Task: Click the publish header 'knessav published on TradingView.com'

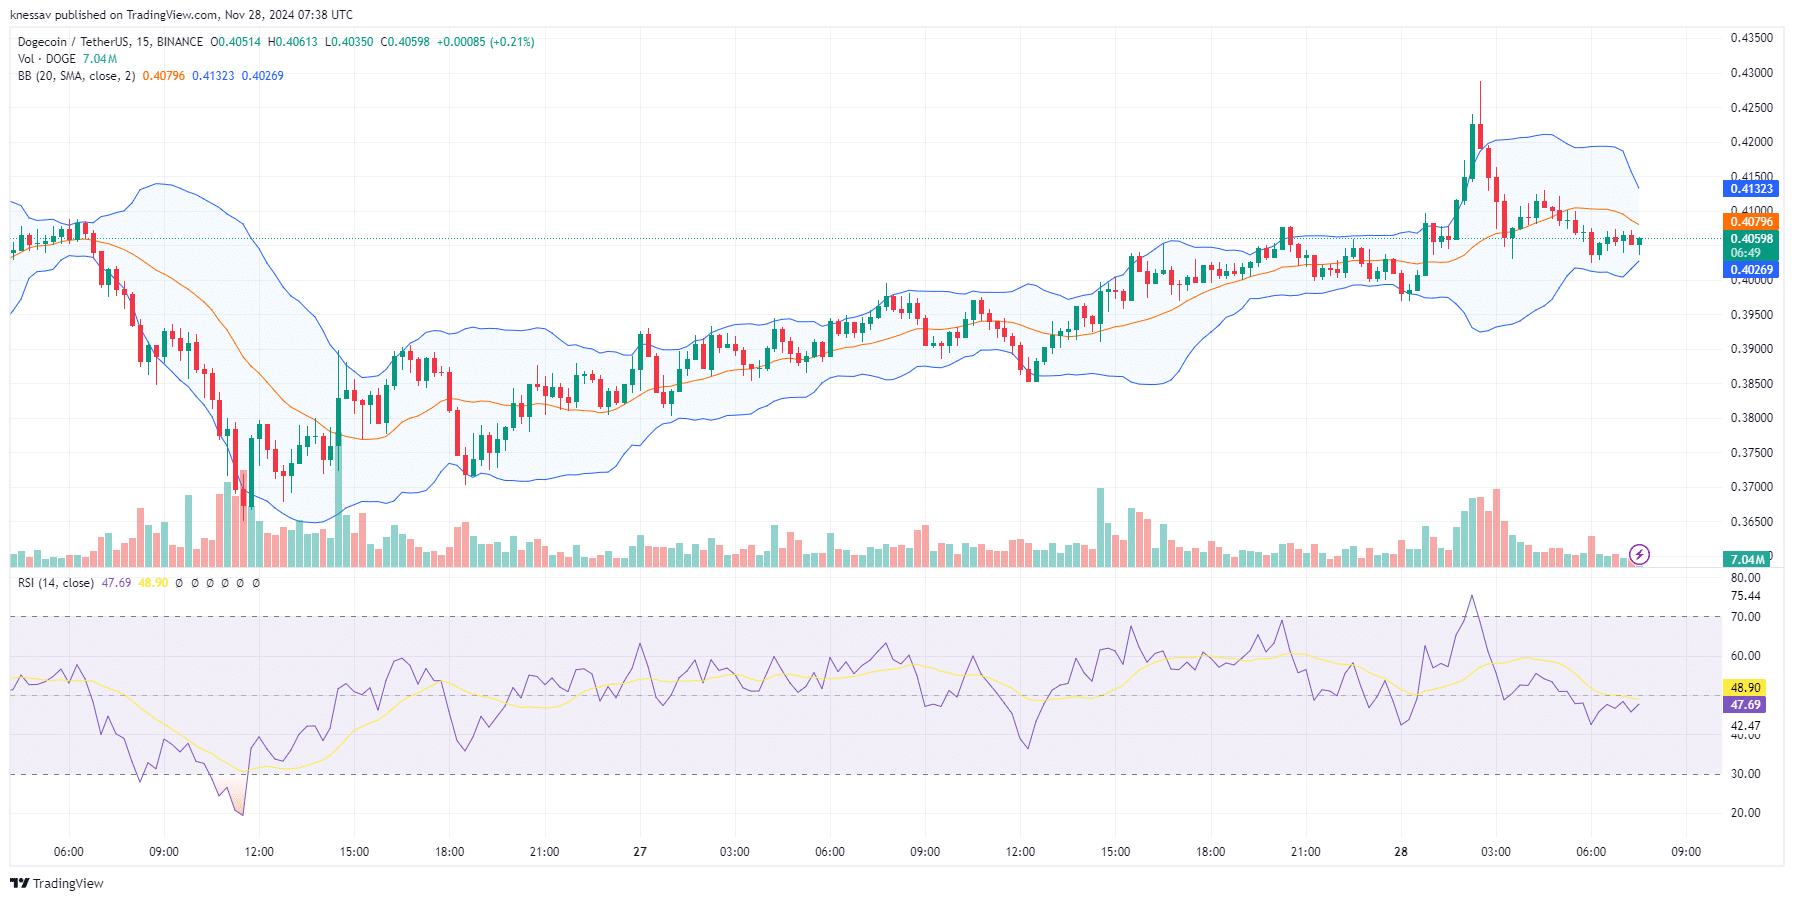Action: 114,15
